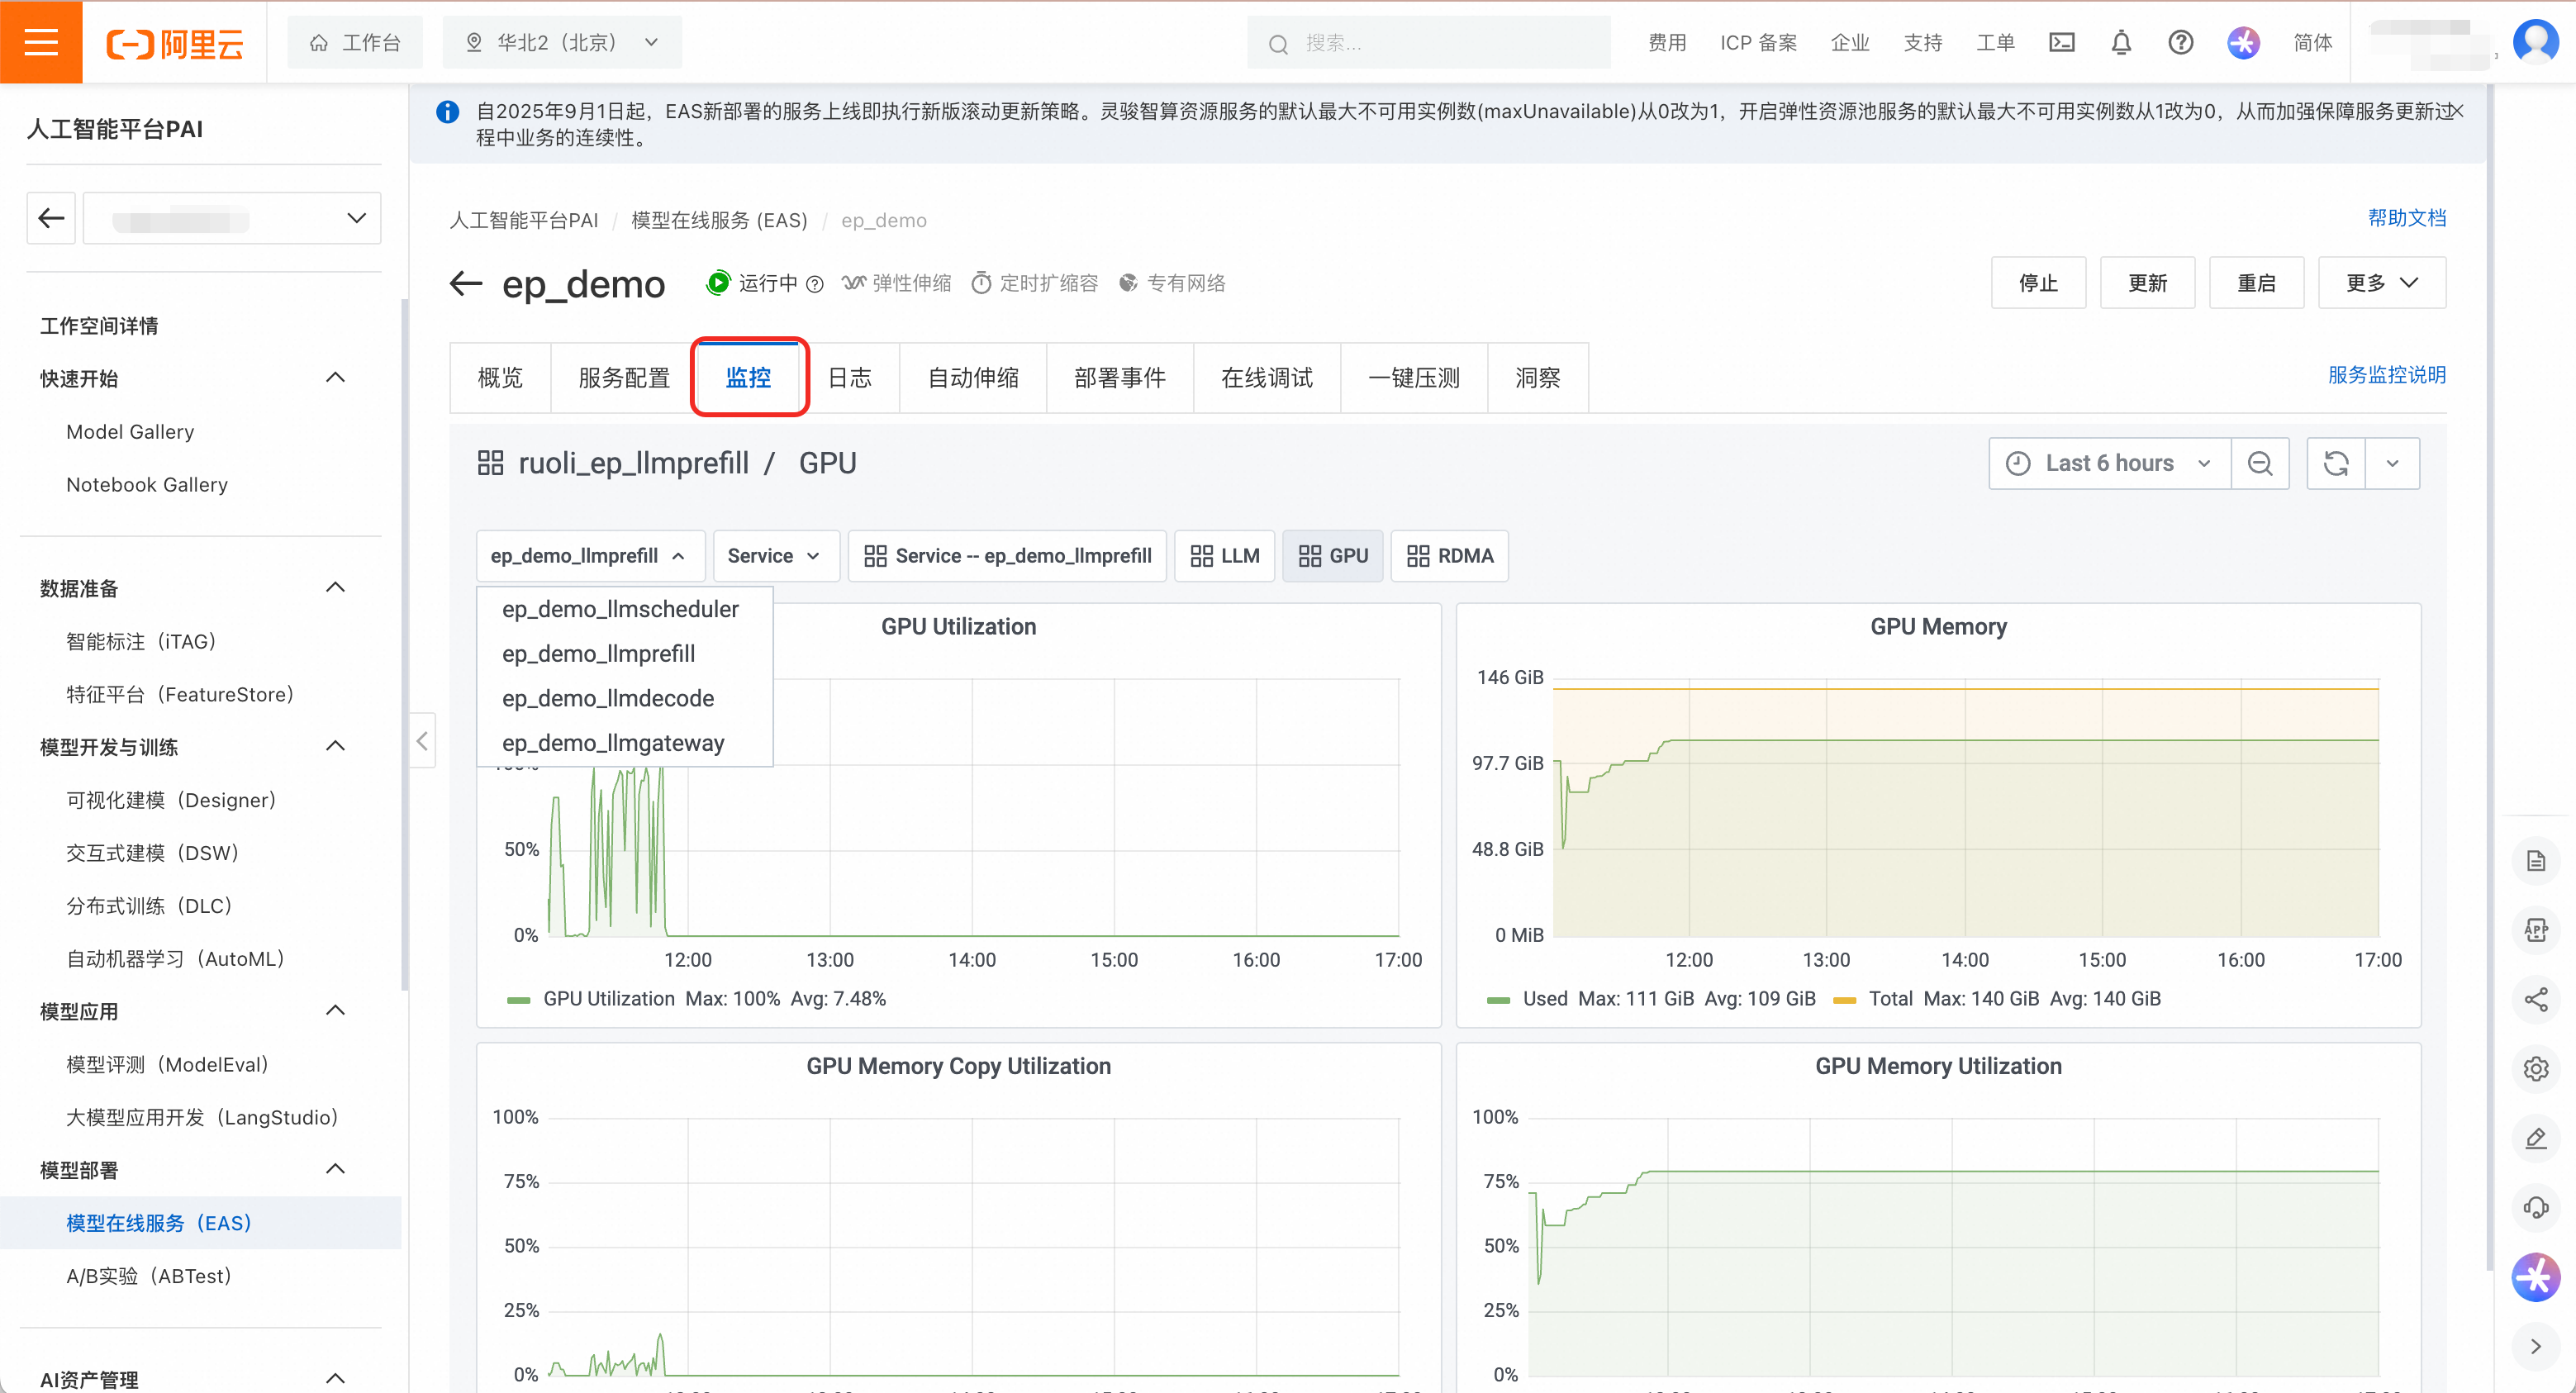Open the settings gear in right sidebar
This screenshot has height=1393, width=2576.
tap(2535, 1068)
